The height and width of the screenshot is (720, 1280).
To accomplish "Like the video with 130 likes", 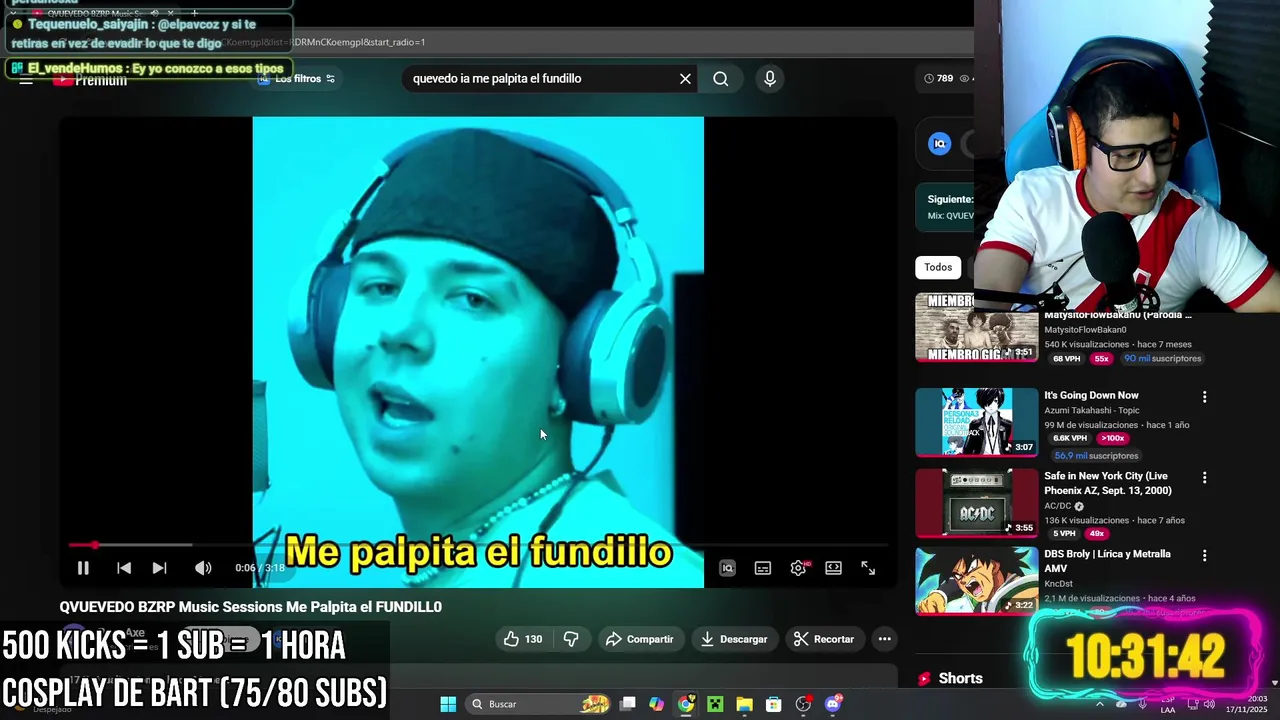I will pos(522,639).
